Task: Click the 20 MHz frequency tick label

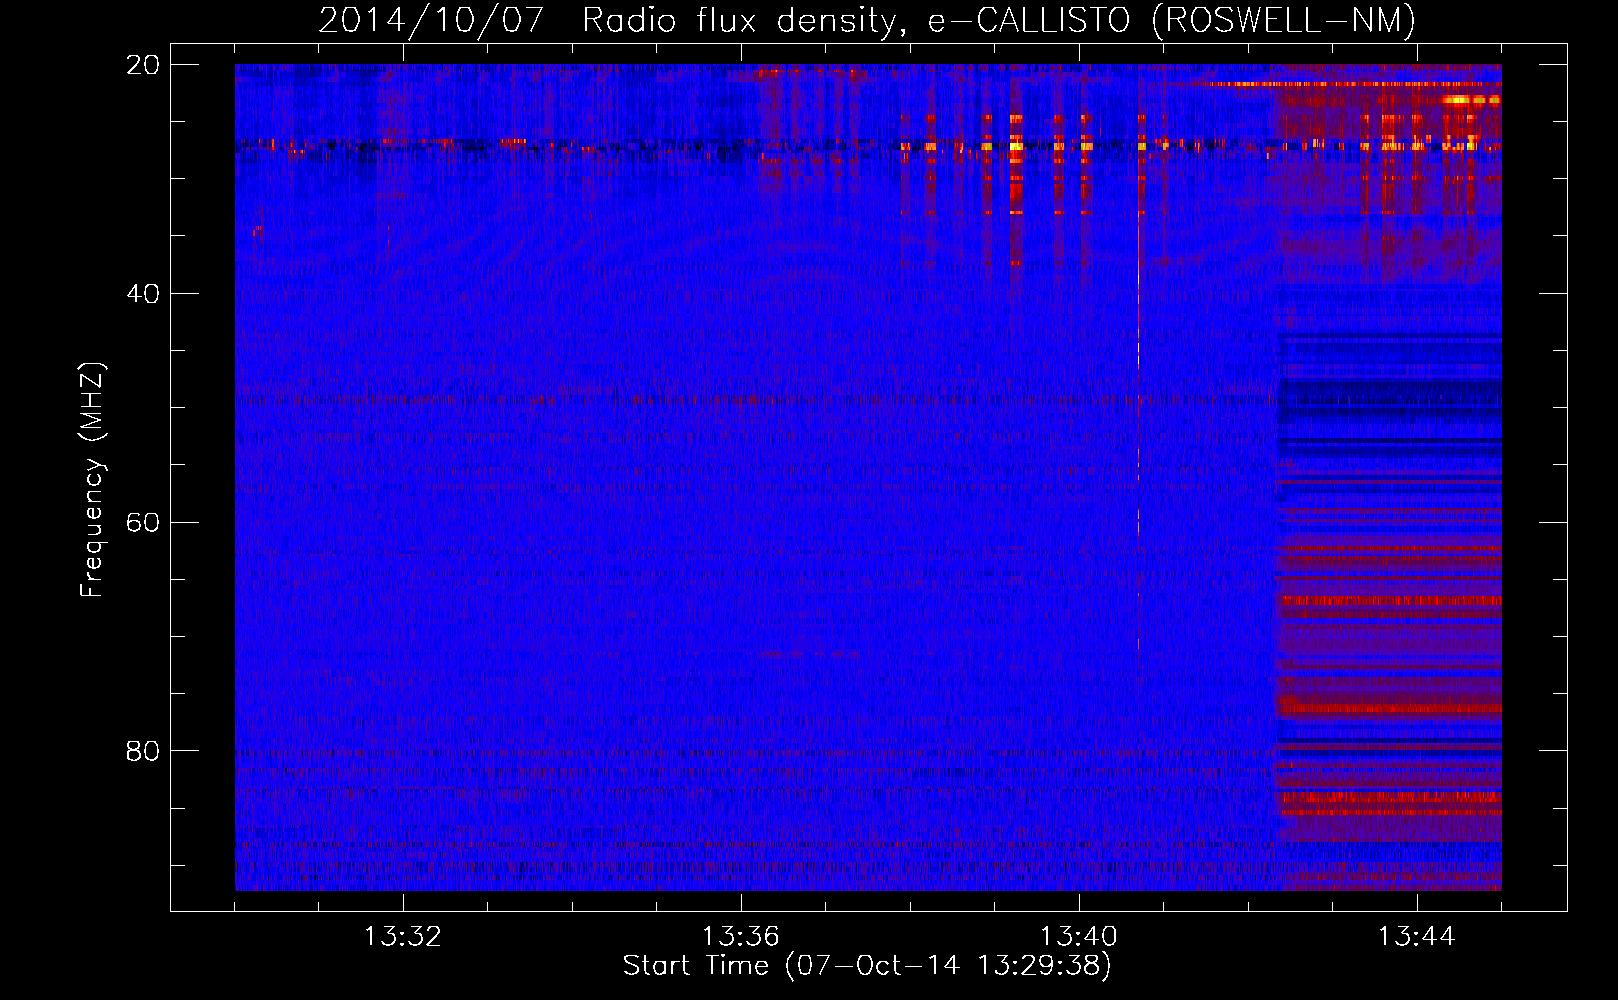Action: 143,65
